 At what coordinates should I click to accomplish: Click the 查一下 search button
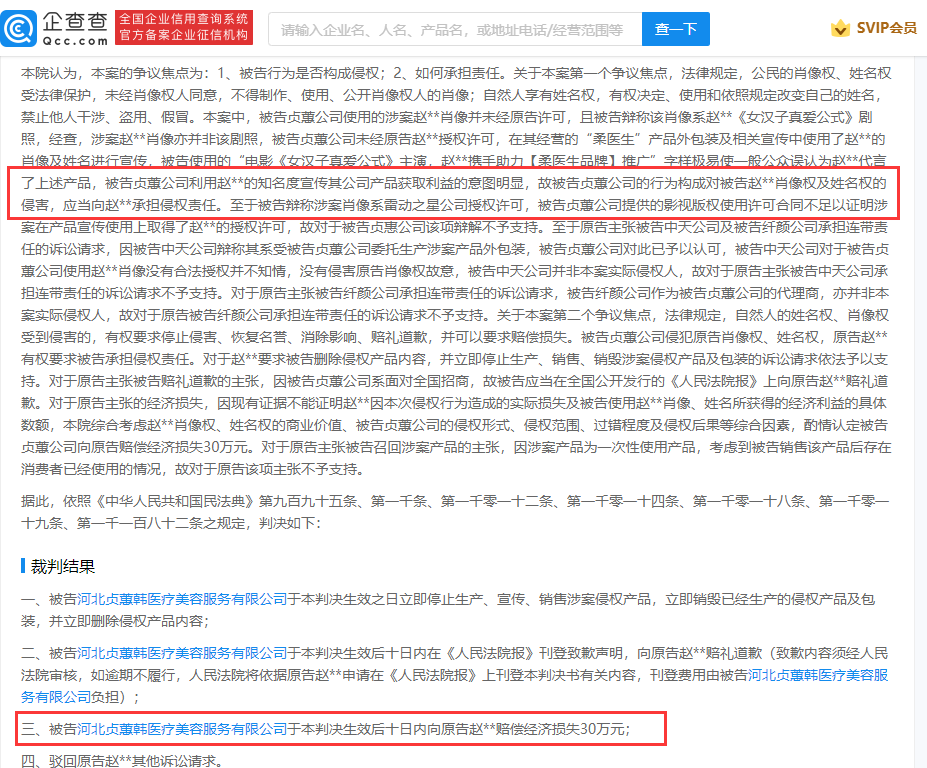click(x=676, y=29)
